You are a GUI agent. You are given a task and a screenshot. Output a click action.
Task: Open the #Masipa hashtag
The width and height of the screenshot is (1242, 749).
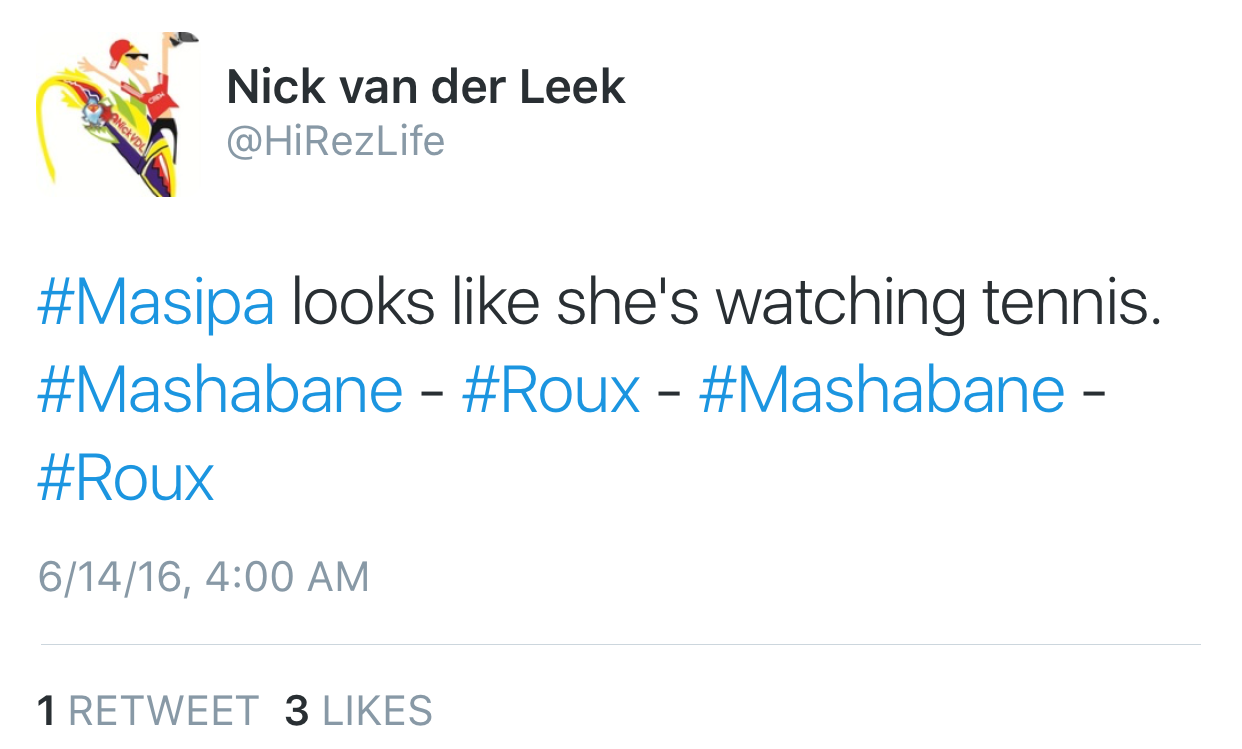tap(156, 303)
